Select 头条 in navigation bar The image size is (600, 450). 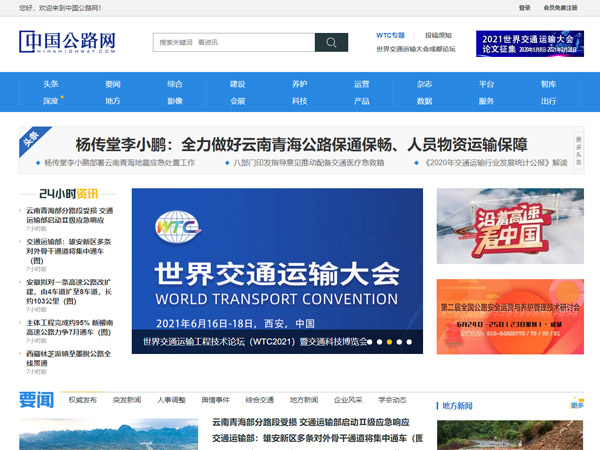(51, 84)
